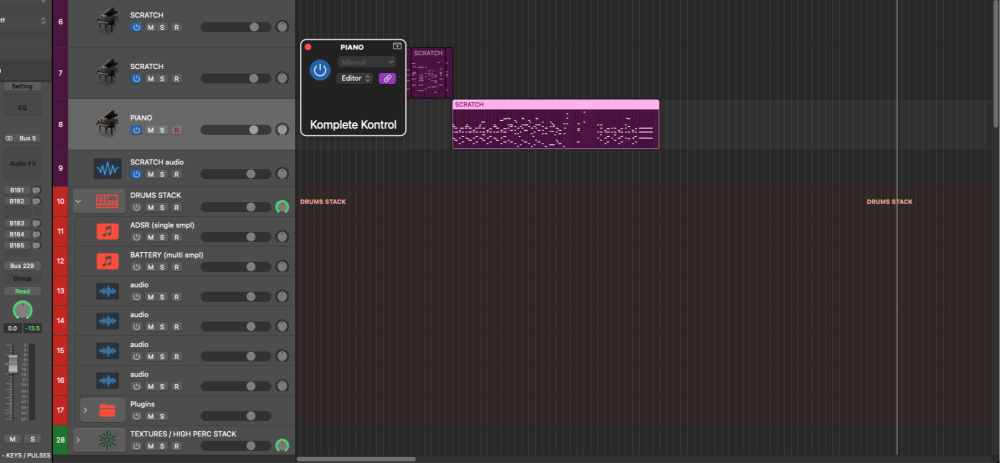Open the Bus 229 output slot
This screenshot has height=463, width=1000.
tap(22, 265)
